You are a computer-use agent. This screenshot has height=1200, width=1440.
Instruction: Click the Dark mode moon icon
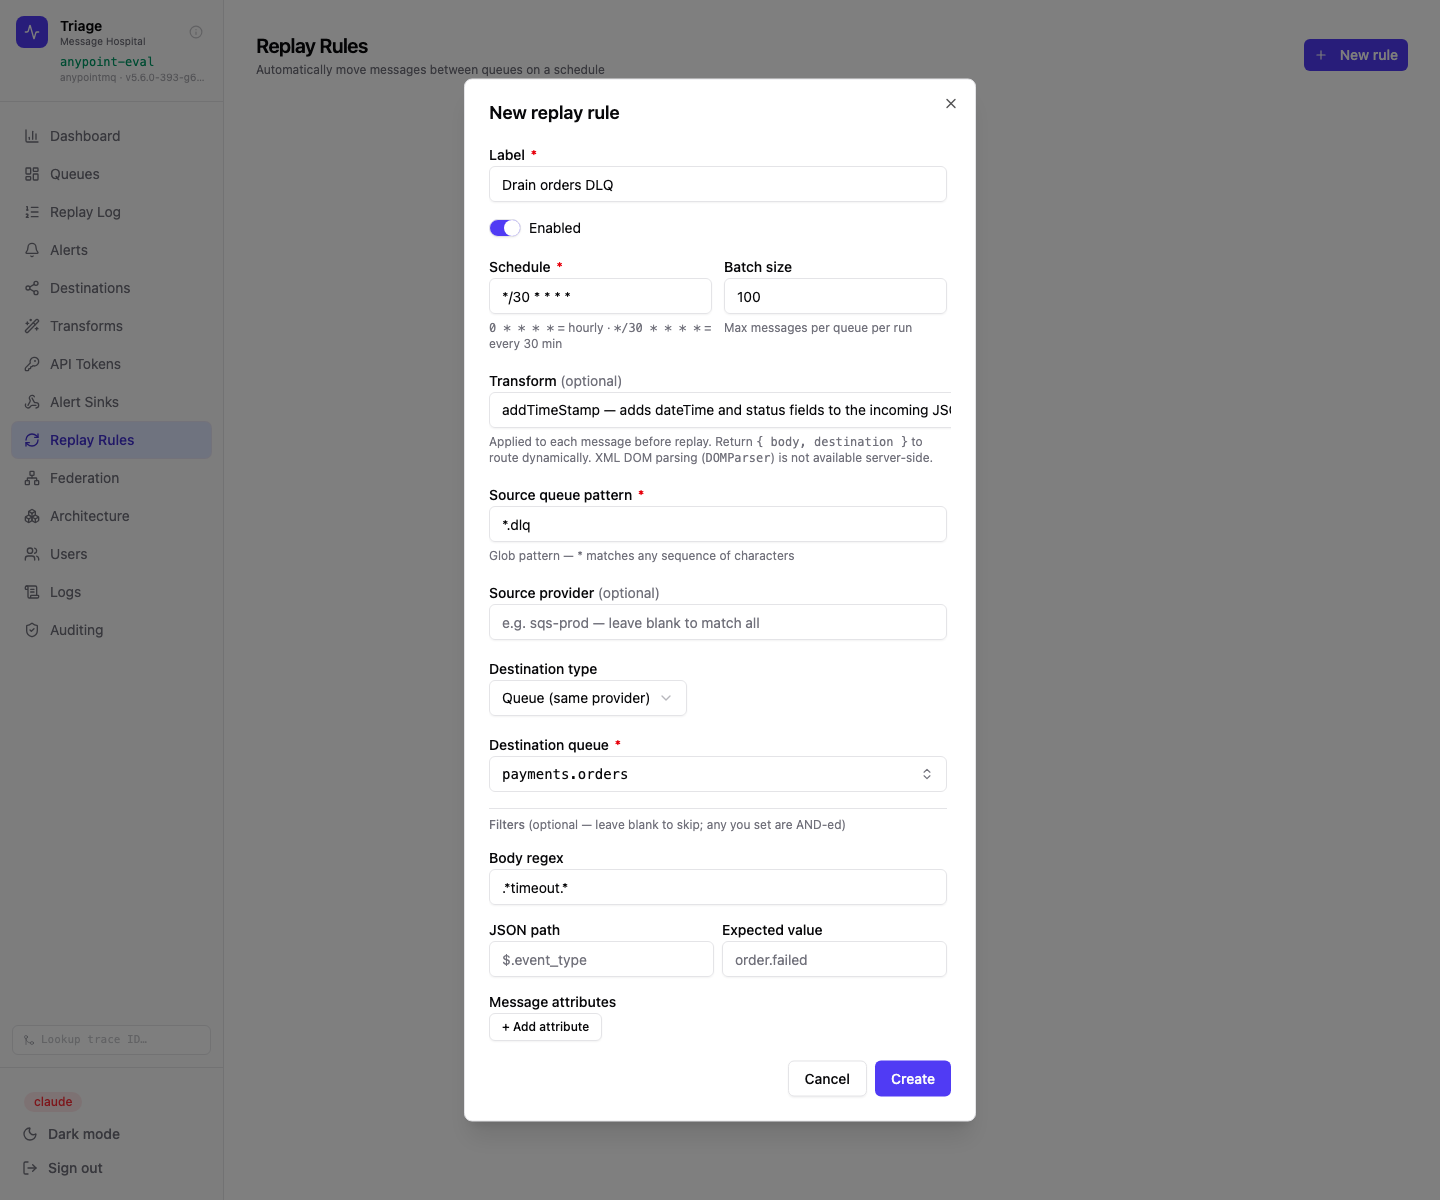tap(30, 1134)
